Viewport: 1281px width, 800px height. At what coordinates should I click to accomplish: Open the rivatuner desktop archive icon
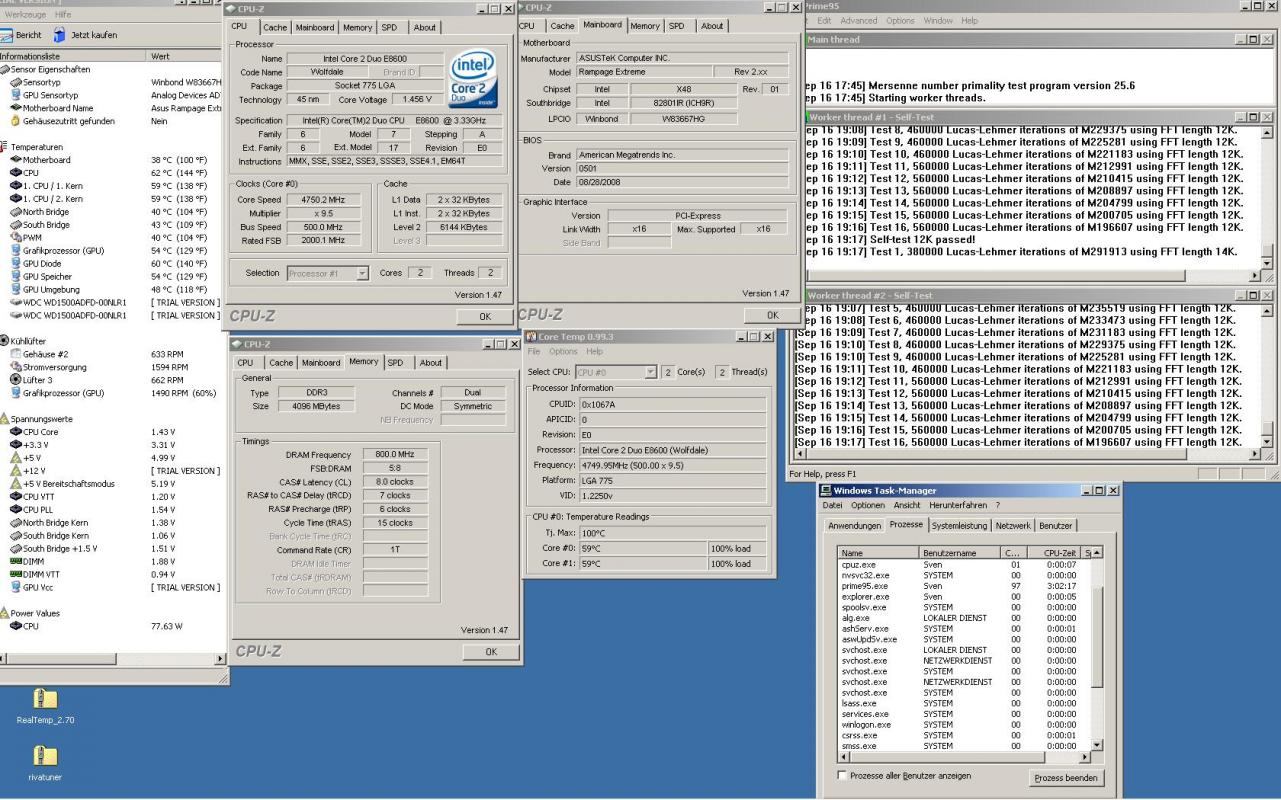(44, 758)
